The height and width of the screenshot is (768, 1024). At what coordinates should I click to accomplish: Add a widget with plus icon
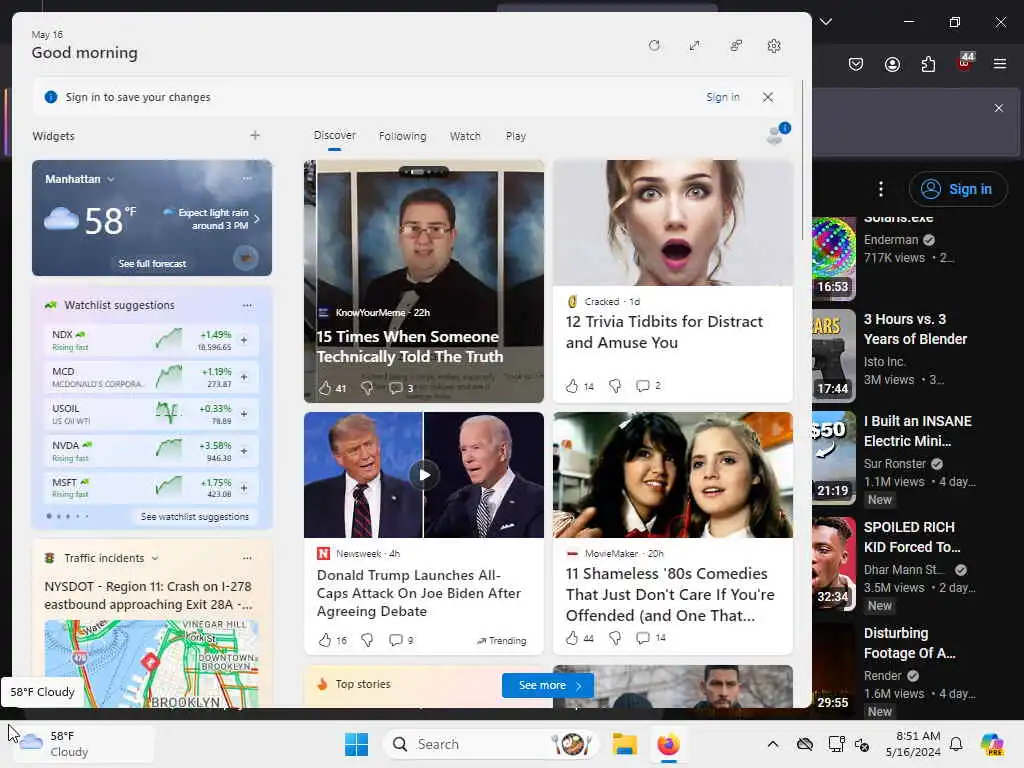coord(255,135)
